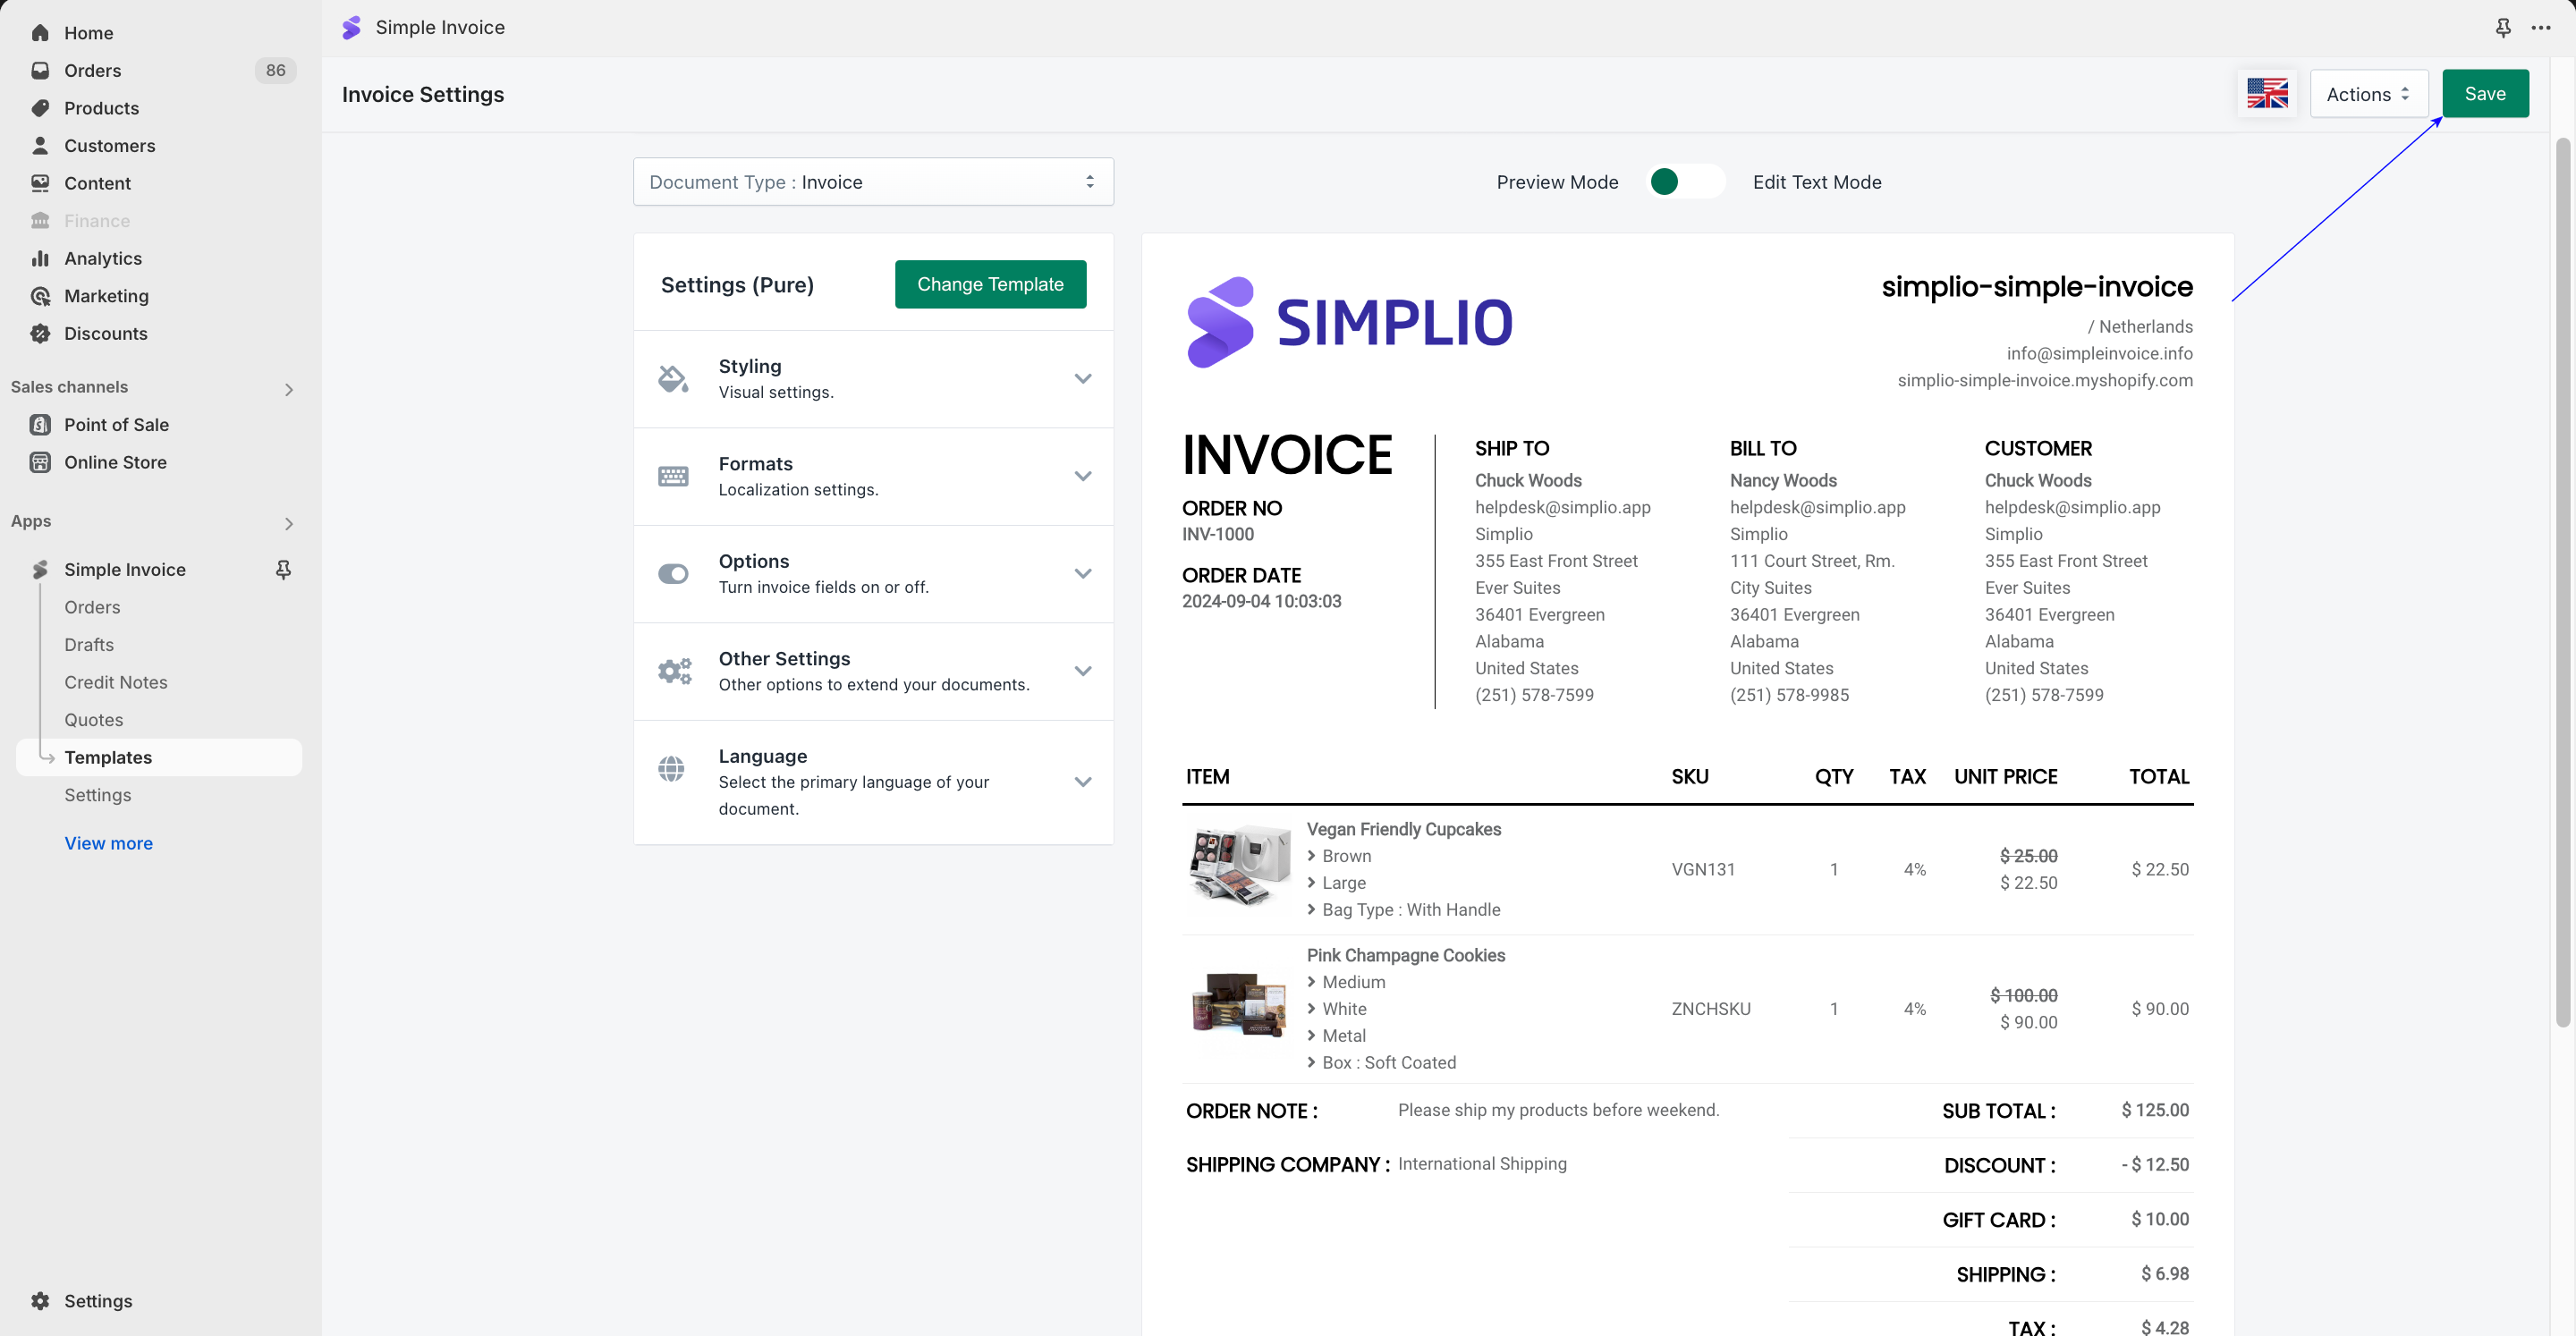Expand the Sales channels section
The width and height of the screenshot is (2576, 1336).
point(288,389)
